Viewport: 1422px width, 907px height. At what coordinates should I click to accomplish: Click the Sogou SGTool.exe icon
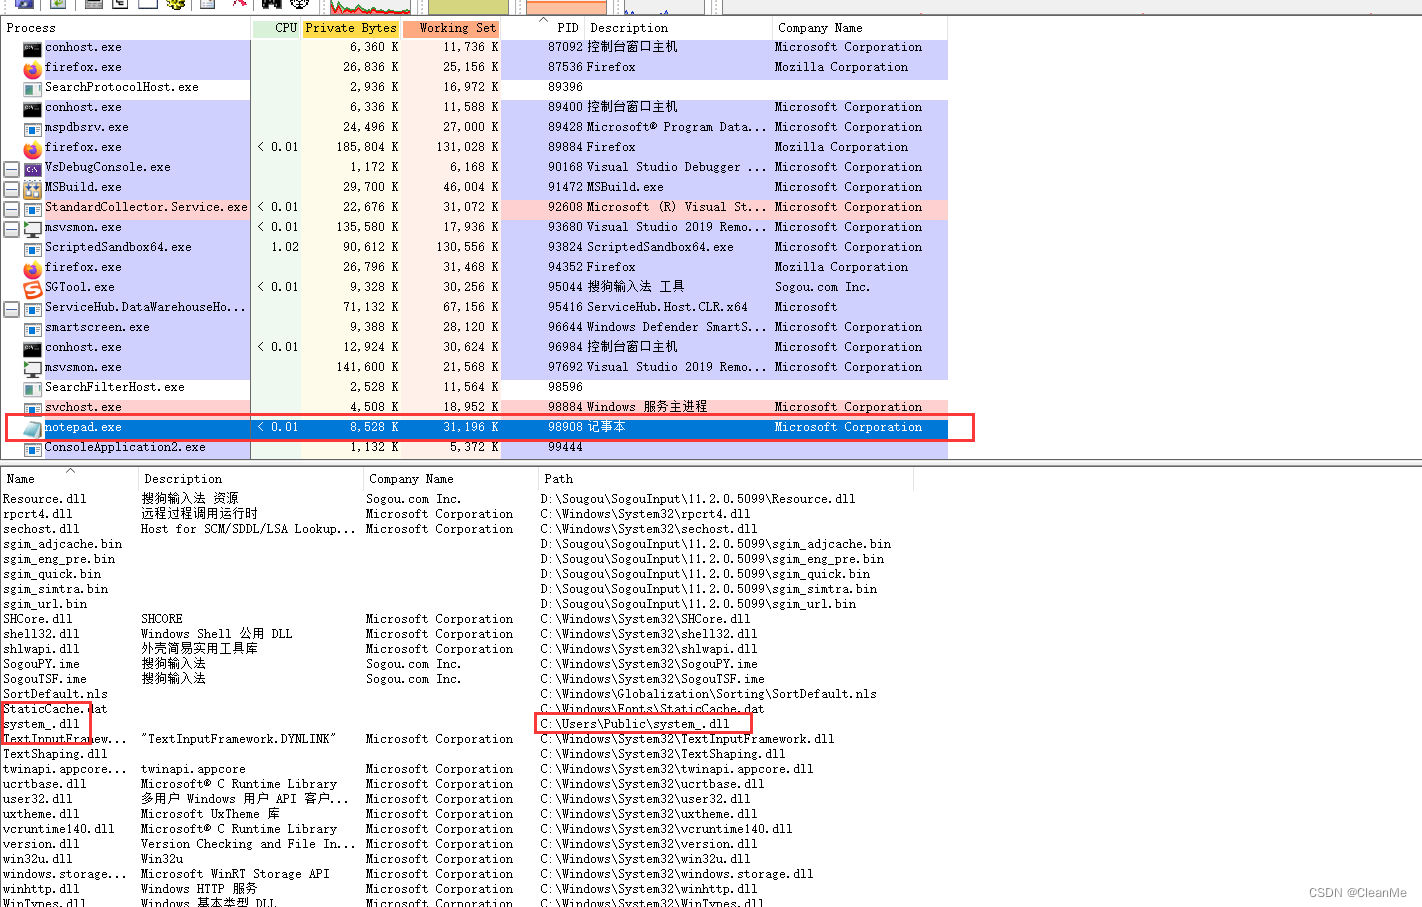click(32, 289)
